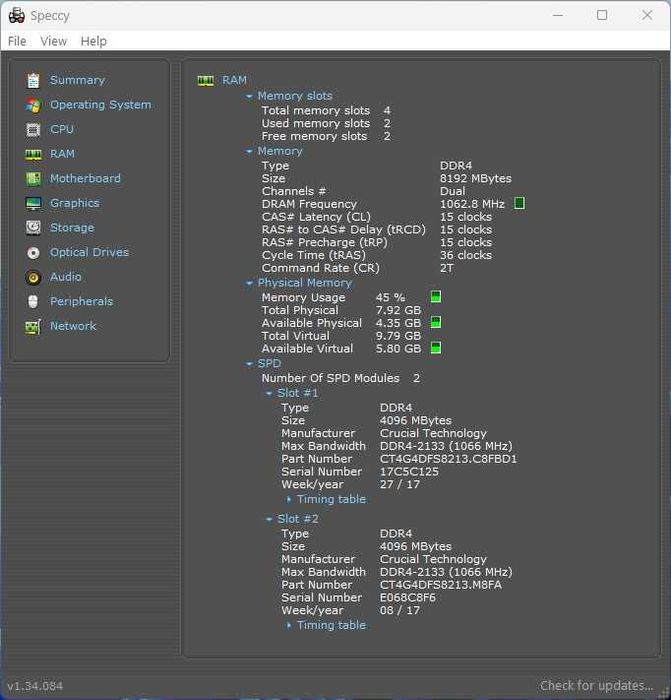Go to Summary page

[x=78, y=80]
